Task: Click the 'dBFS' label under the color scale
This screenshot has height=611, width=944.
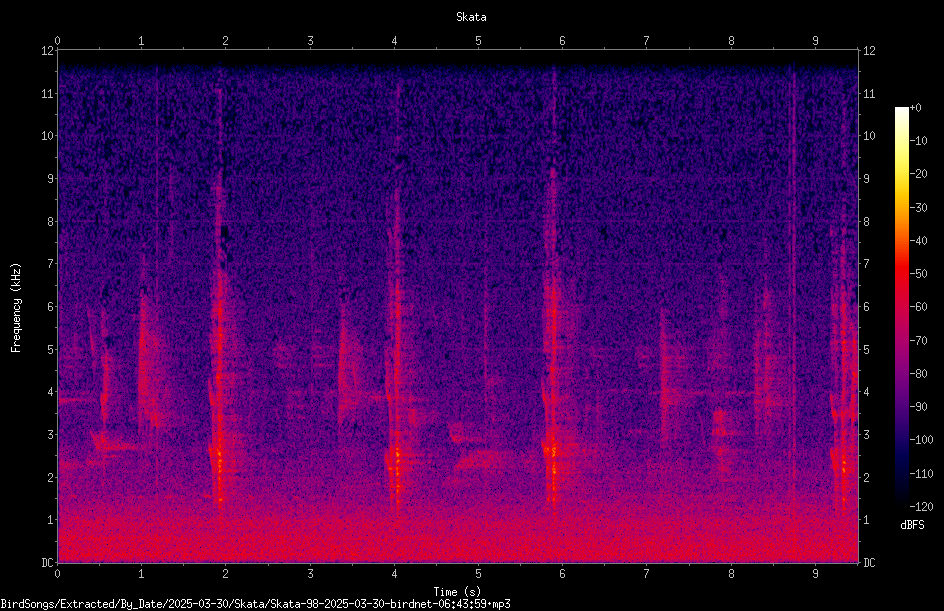Action: [x=912, y=525]
